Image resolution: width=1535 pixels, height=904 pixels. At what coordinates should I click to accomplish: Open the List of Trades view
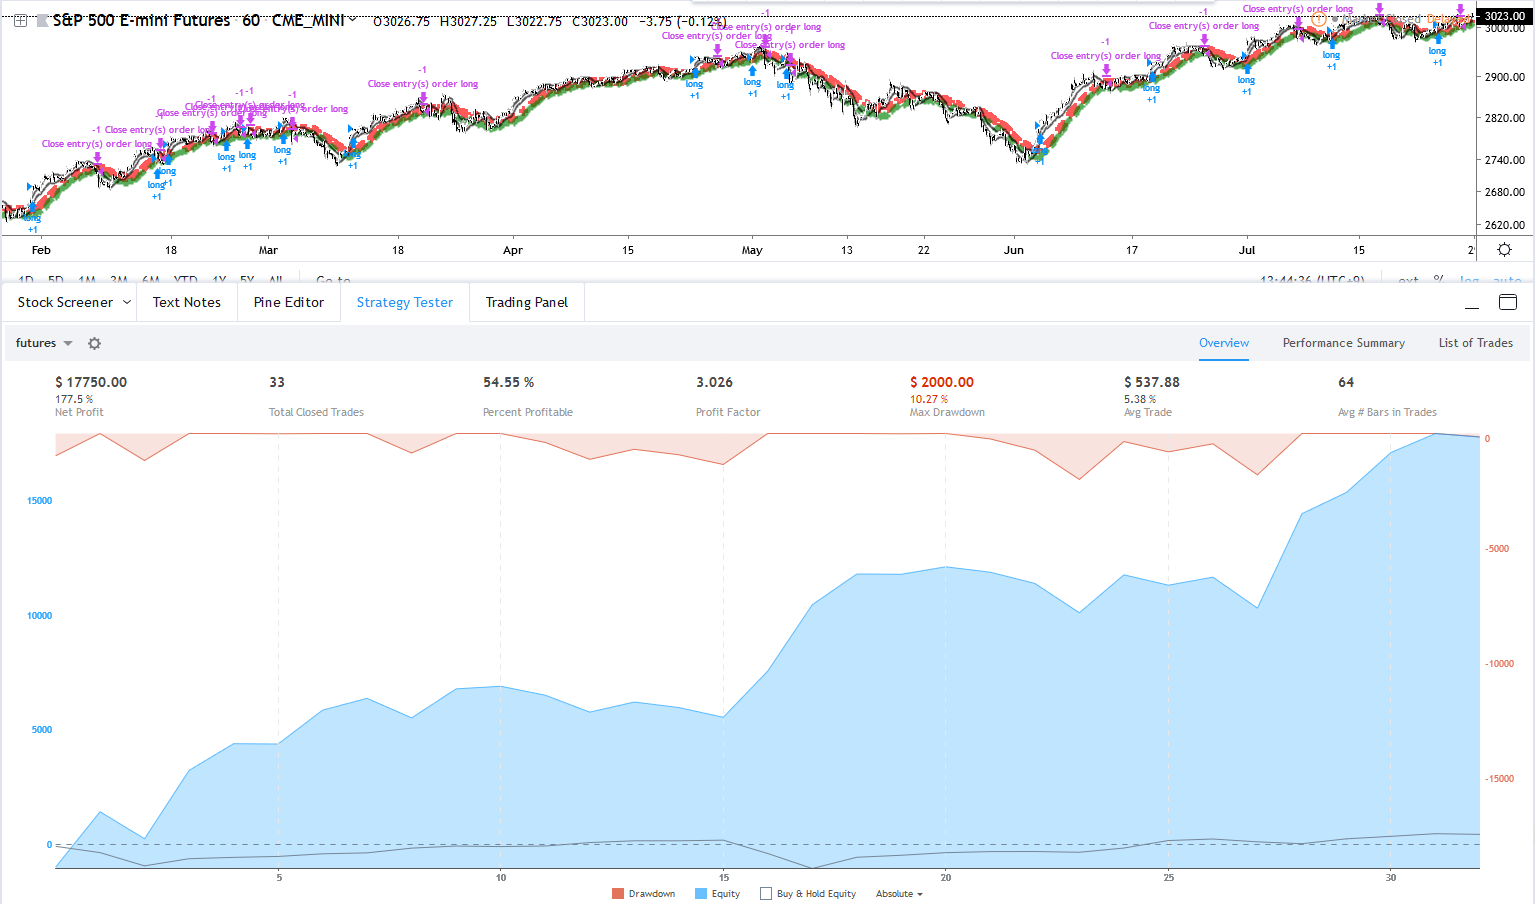tap(1475, 343)
